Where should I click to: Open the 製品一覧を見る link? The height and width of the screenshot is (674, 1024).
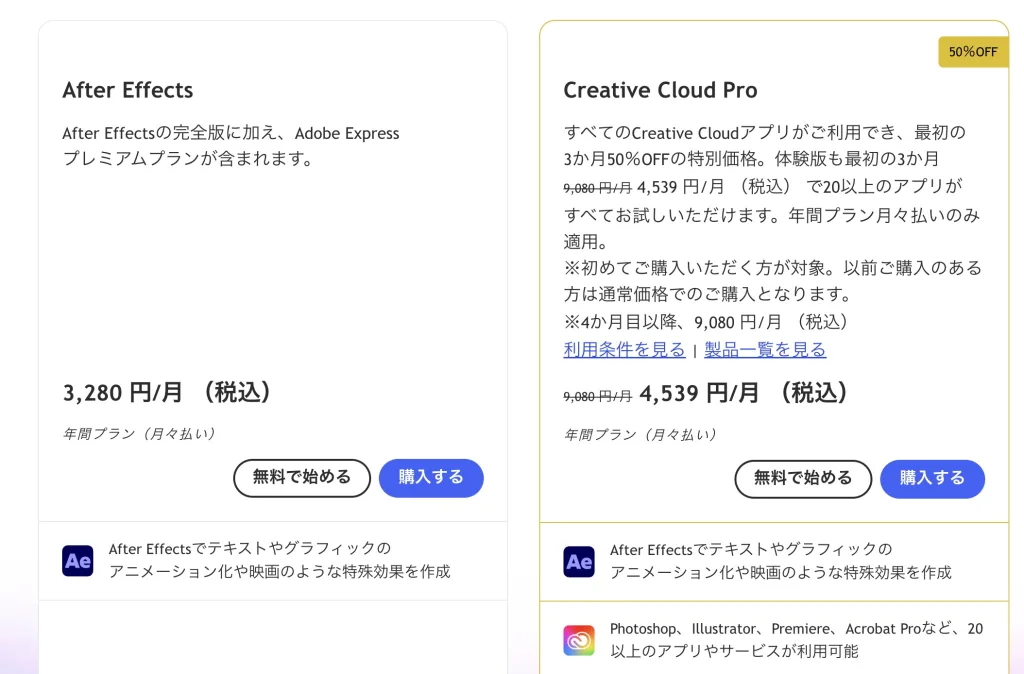[x=765, y=350]
